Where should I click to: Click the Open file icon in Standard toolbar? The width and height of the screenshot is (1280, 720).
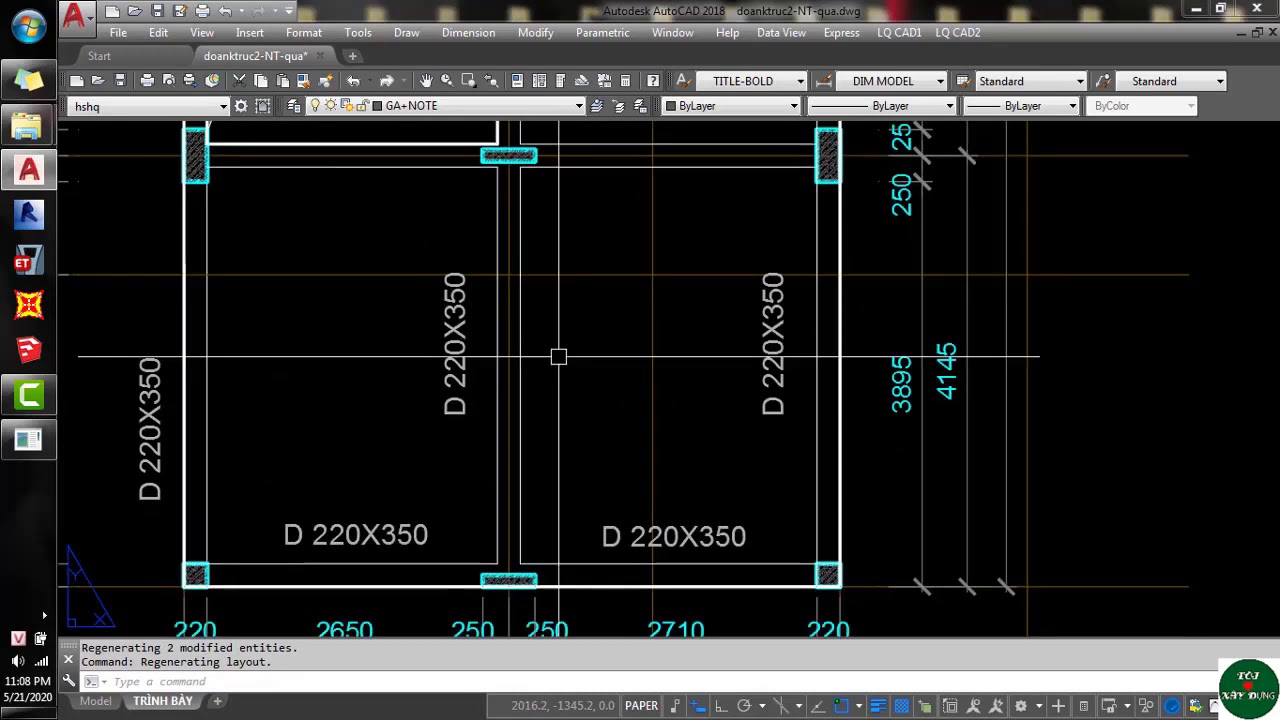point(98,81)
